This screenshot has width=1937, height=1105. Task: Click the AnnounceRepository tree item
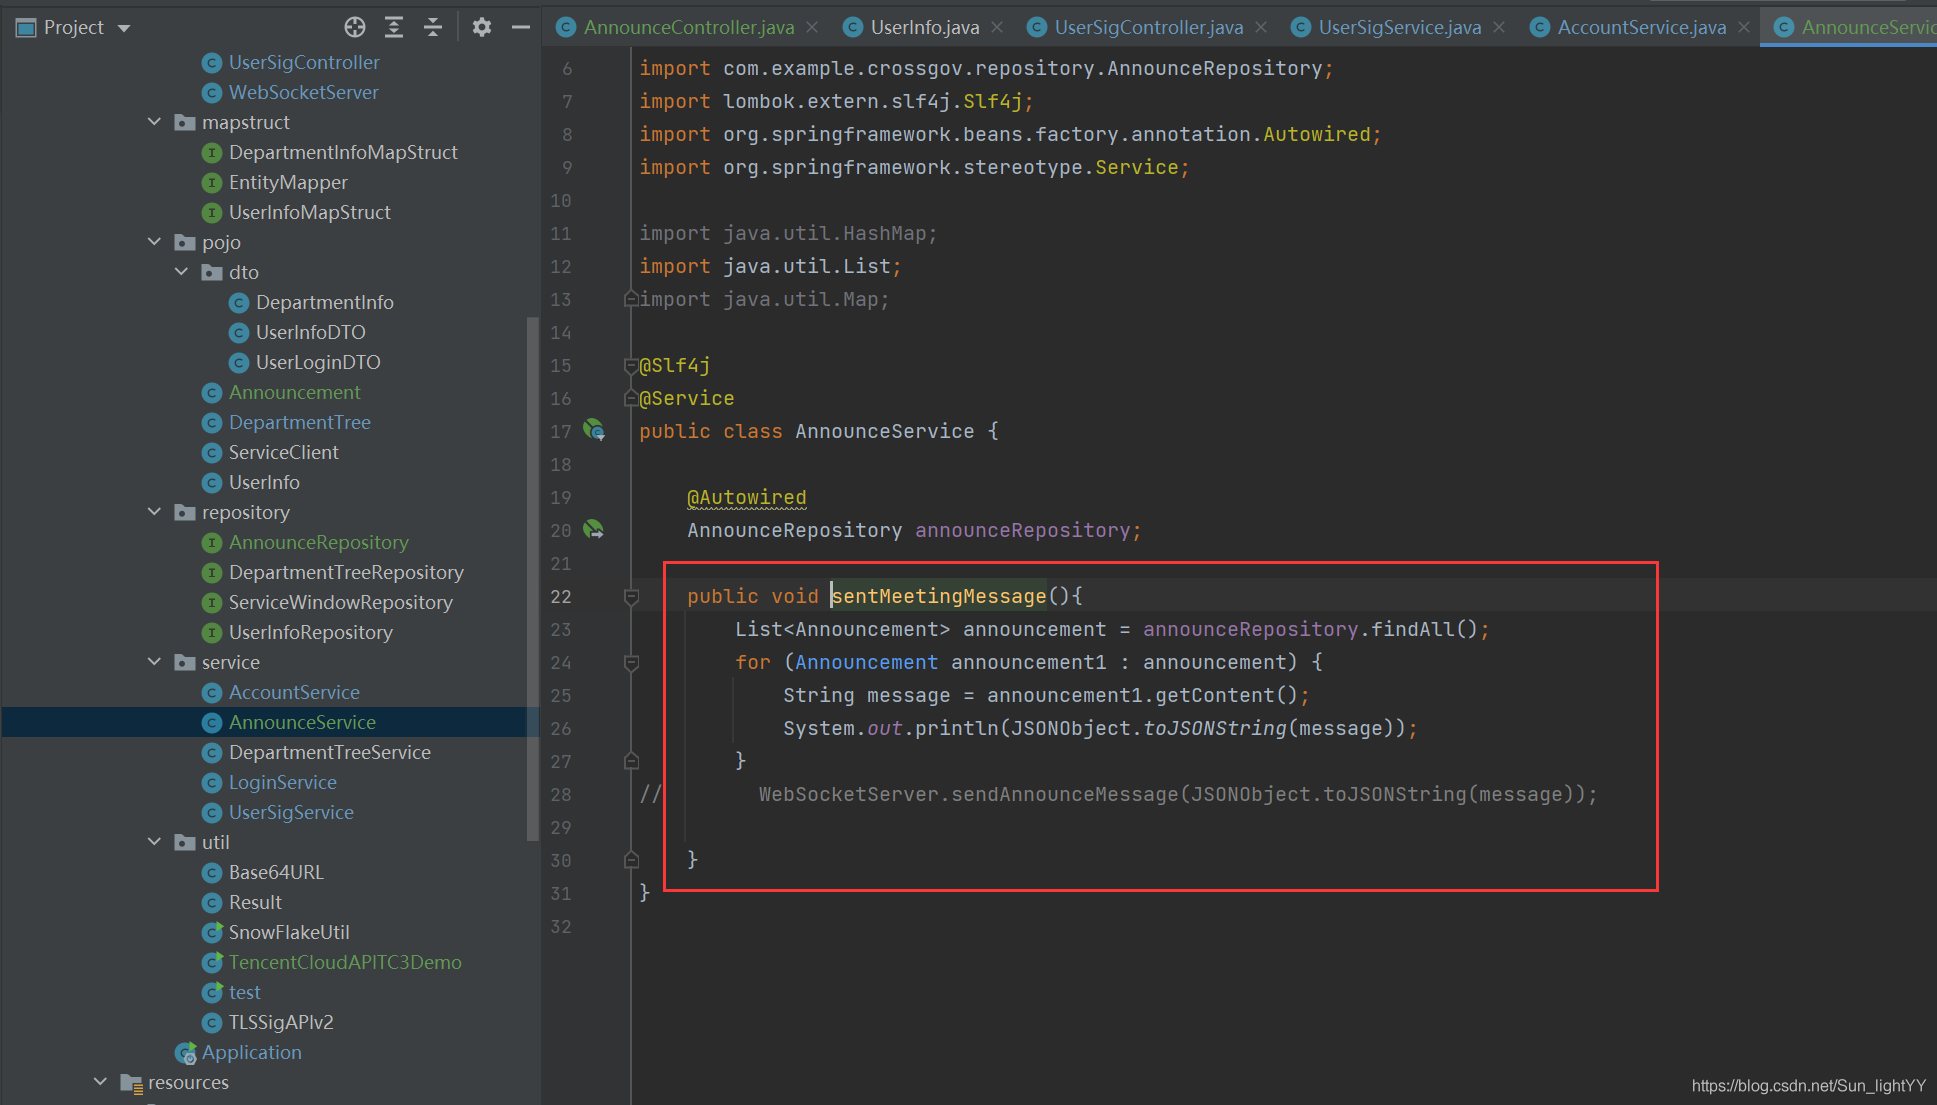[x=321, y=541]
